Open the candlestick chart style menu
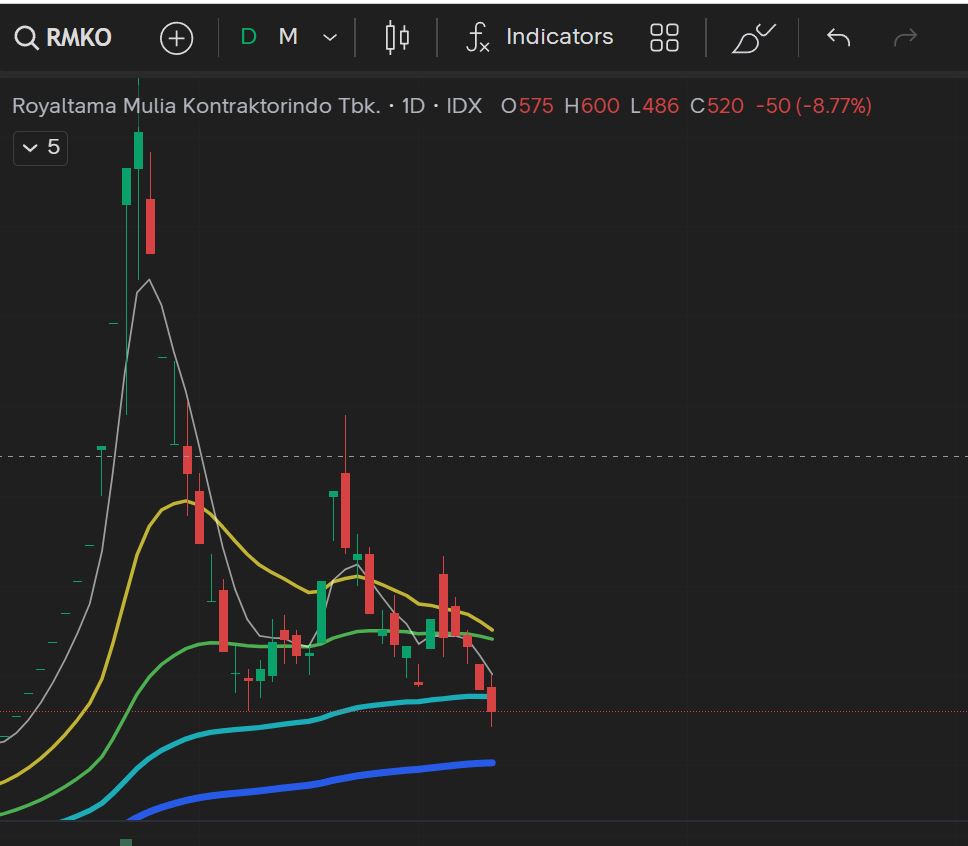This screenshot has height=846, width=968. (397, 38)
